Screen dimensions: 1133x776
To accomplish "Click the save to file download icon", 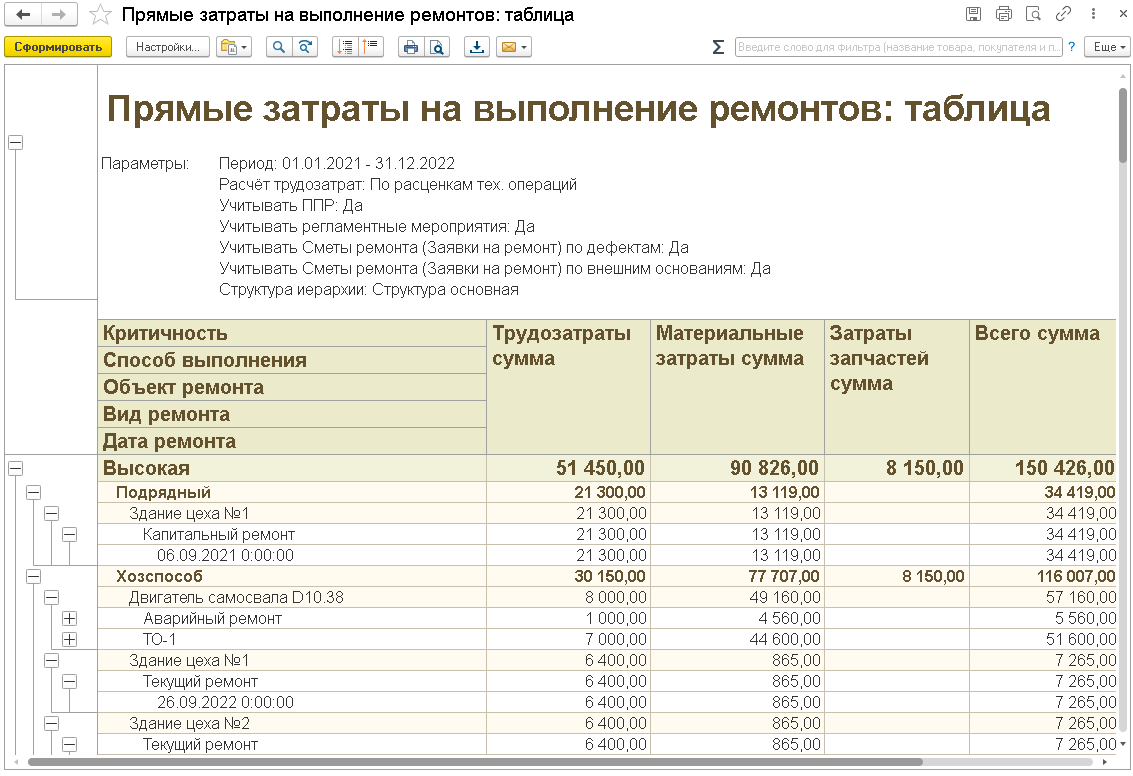I will 477,47.
